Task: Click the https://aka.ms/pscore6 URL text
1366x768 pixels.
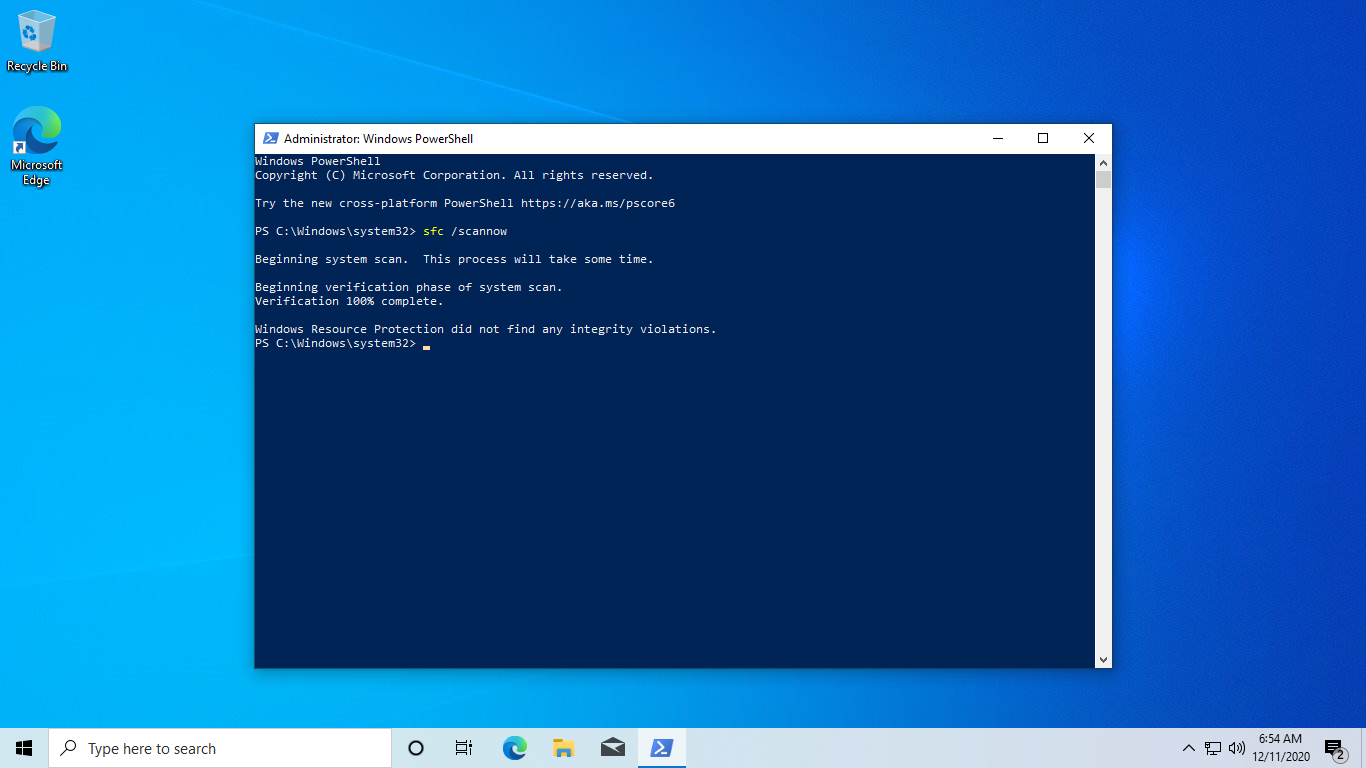Action: (x=598, y=203)
